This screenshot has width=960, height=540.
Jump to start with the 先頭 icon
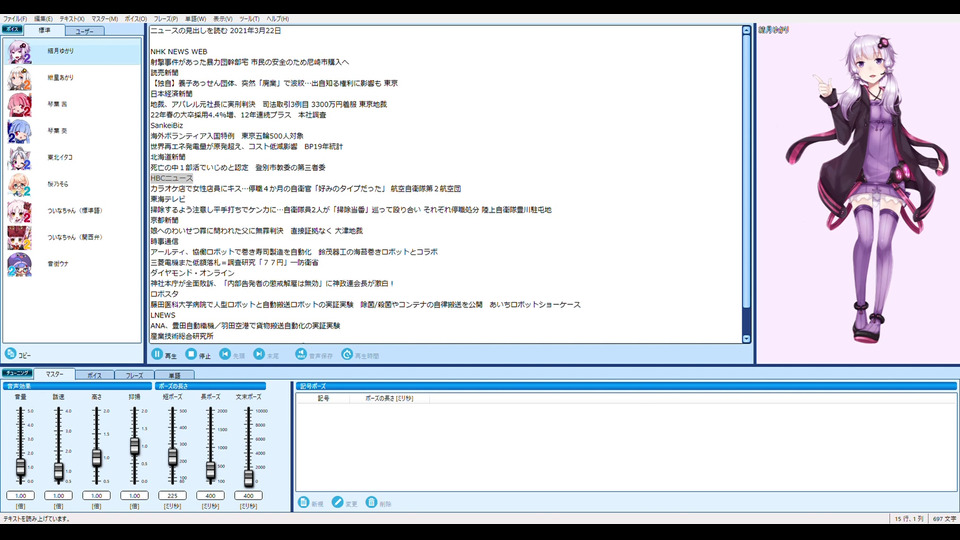[225, 354]
